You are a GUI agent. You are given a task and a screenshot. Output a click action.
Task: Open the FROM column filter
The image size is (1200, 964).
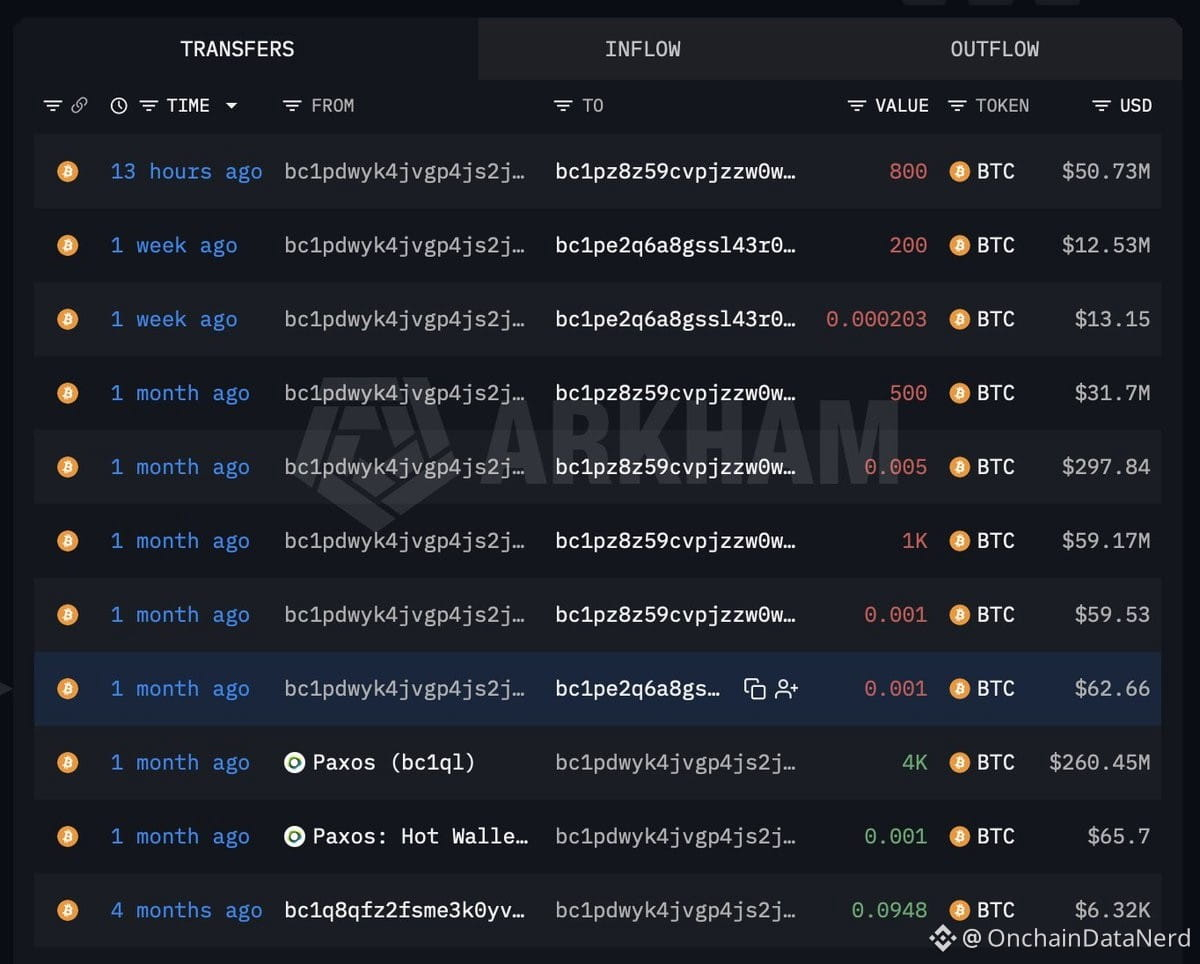tap(292, 105)
